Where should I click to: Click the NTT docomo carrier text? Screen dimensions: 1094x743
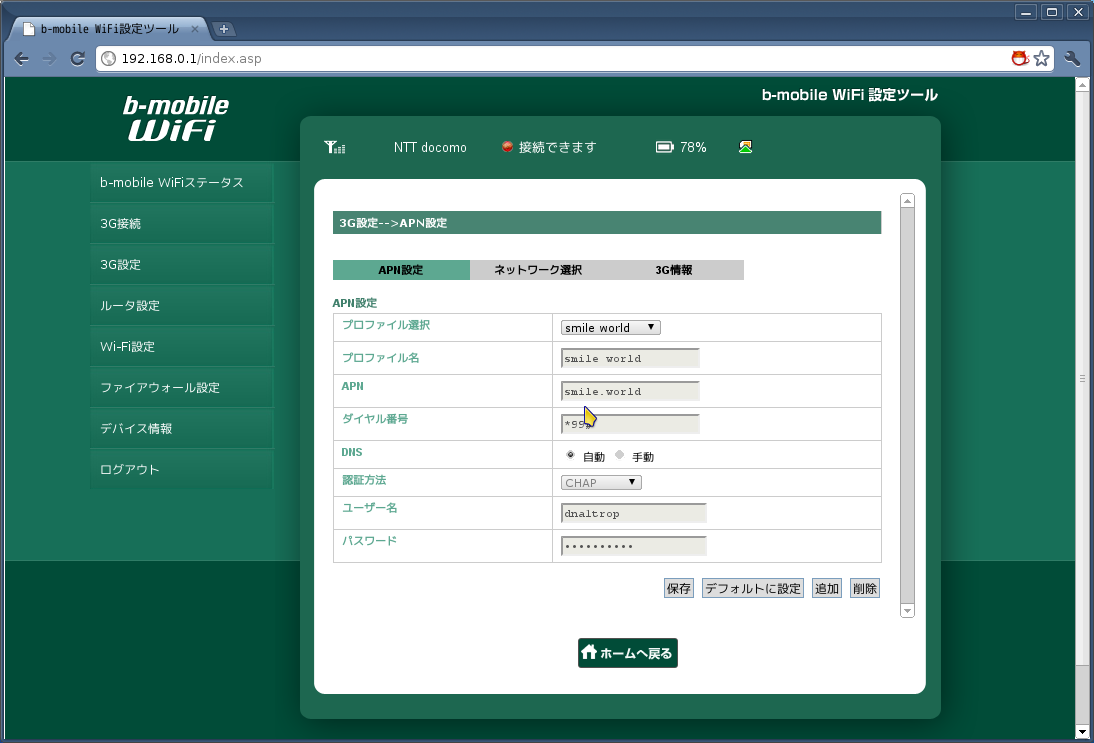click(430, 147)
